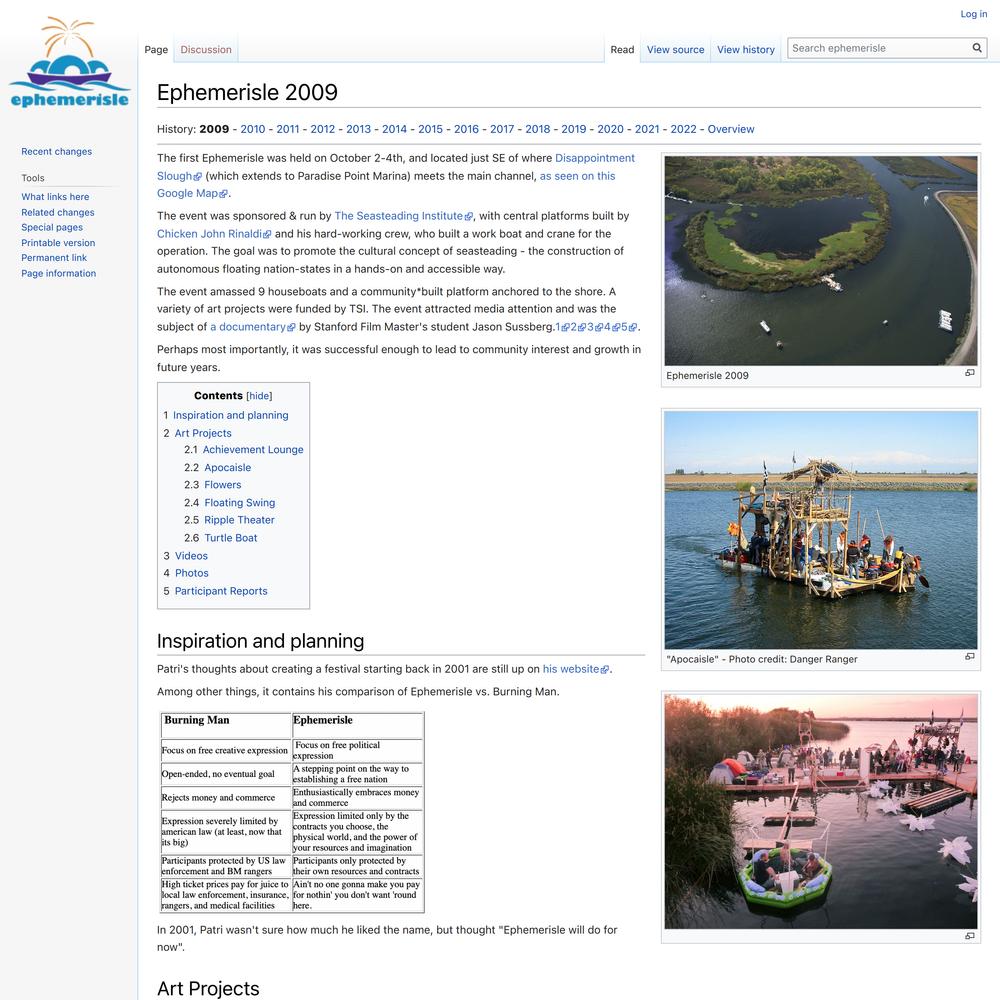
Task: Go to 2012 history page
Action: (x=323, y=129)
